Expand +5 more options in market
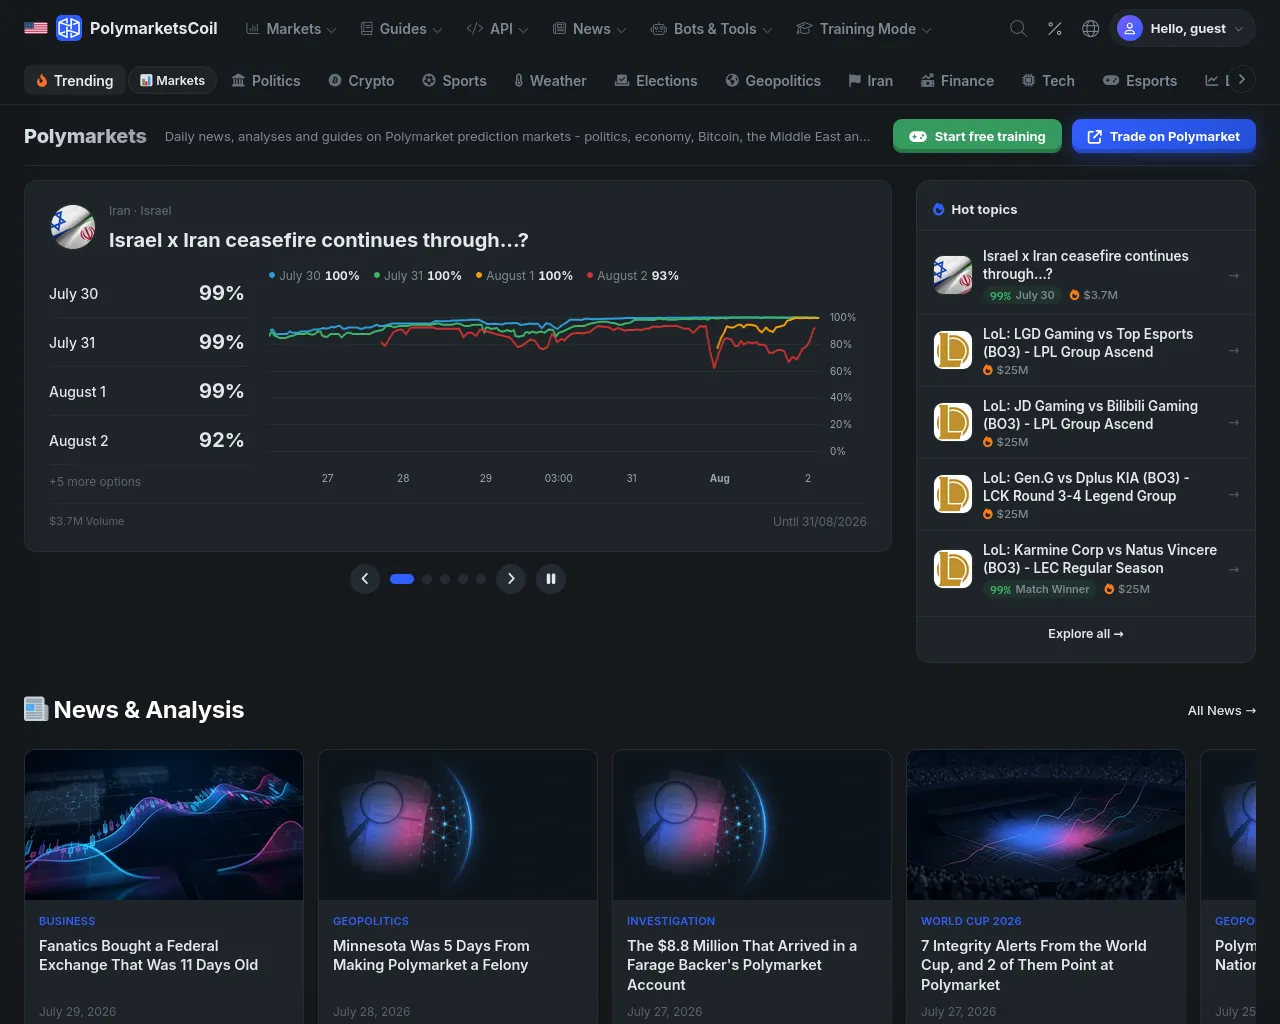1280x1024 pixels. click(x=95, y=482)
